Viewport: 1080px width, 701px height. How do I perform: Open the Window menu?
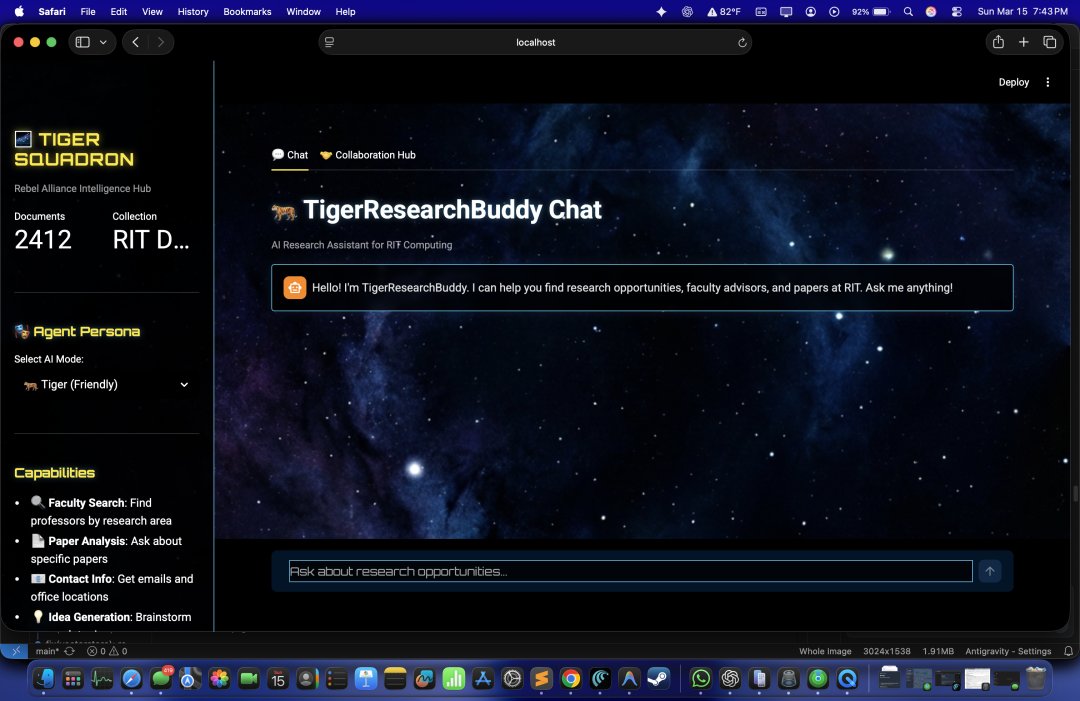(303, 12)
